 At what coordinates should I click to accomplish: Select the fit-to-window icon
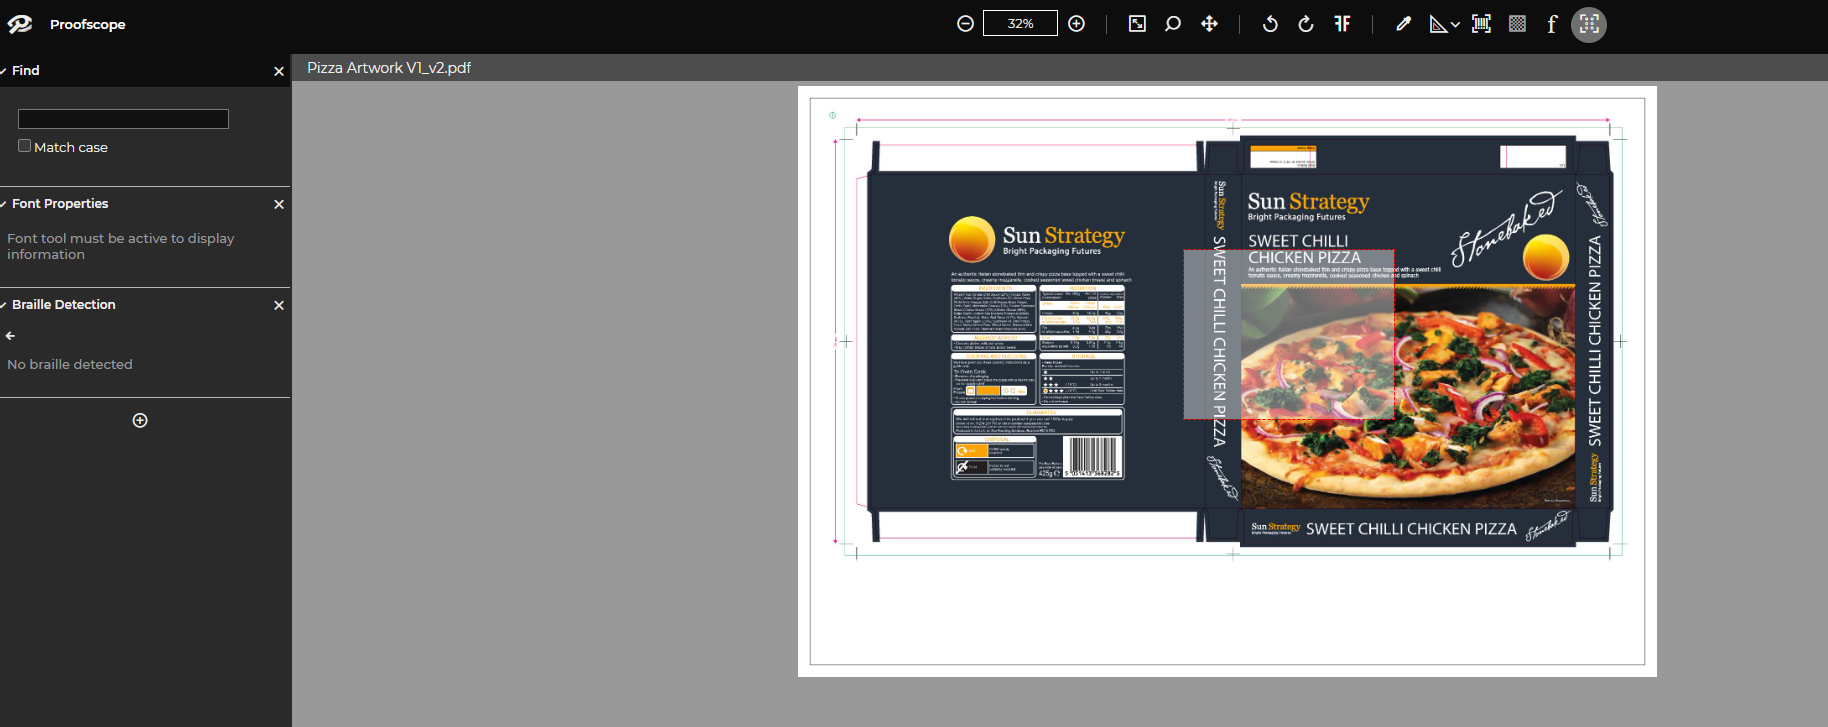click(x=1137, y=24)
